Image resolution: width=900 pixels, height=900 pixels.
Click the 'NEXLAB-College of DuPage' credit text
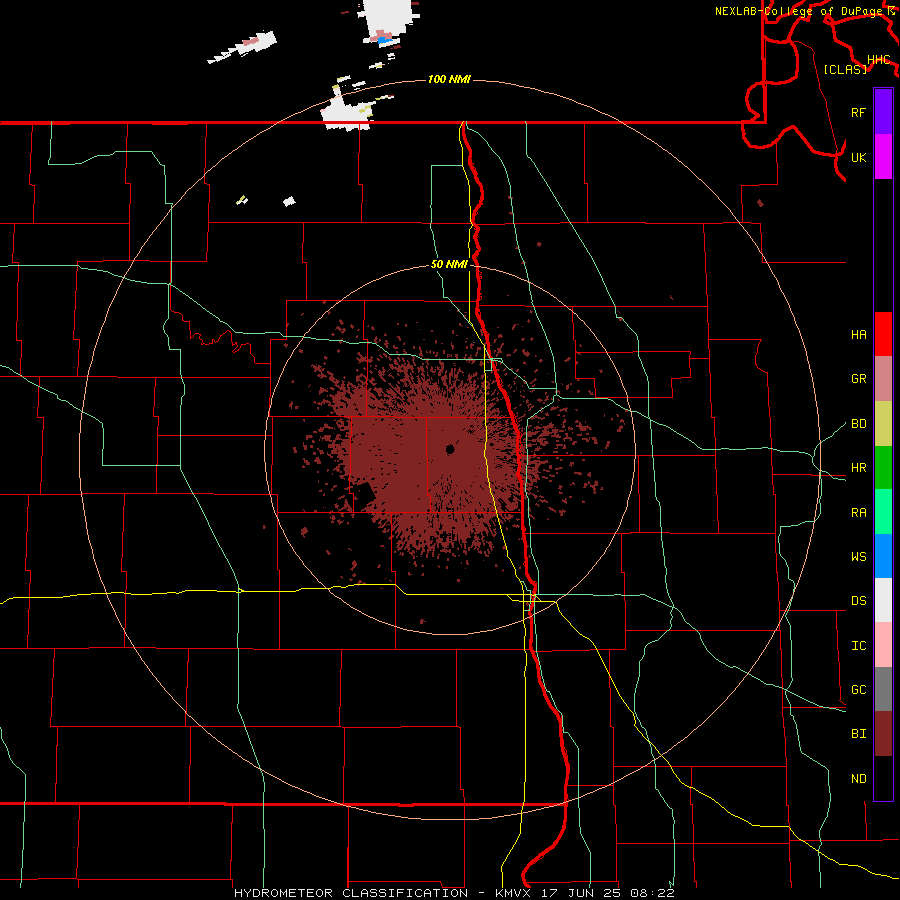tap(799, 11)
